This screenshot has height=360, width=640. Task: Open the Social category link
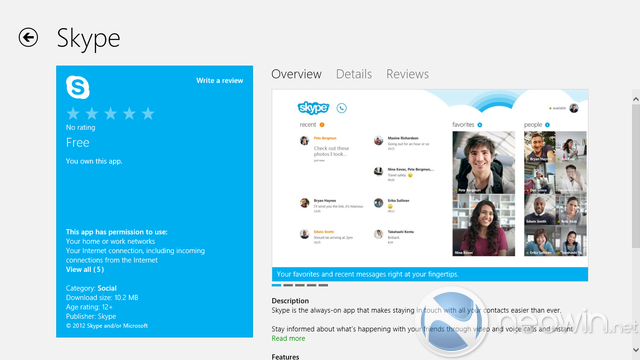pyautogui.click(x=107, y=288)
